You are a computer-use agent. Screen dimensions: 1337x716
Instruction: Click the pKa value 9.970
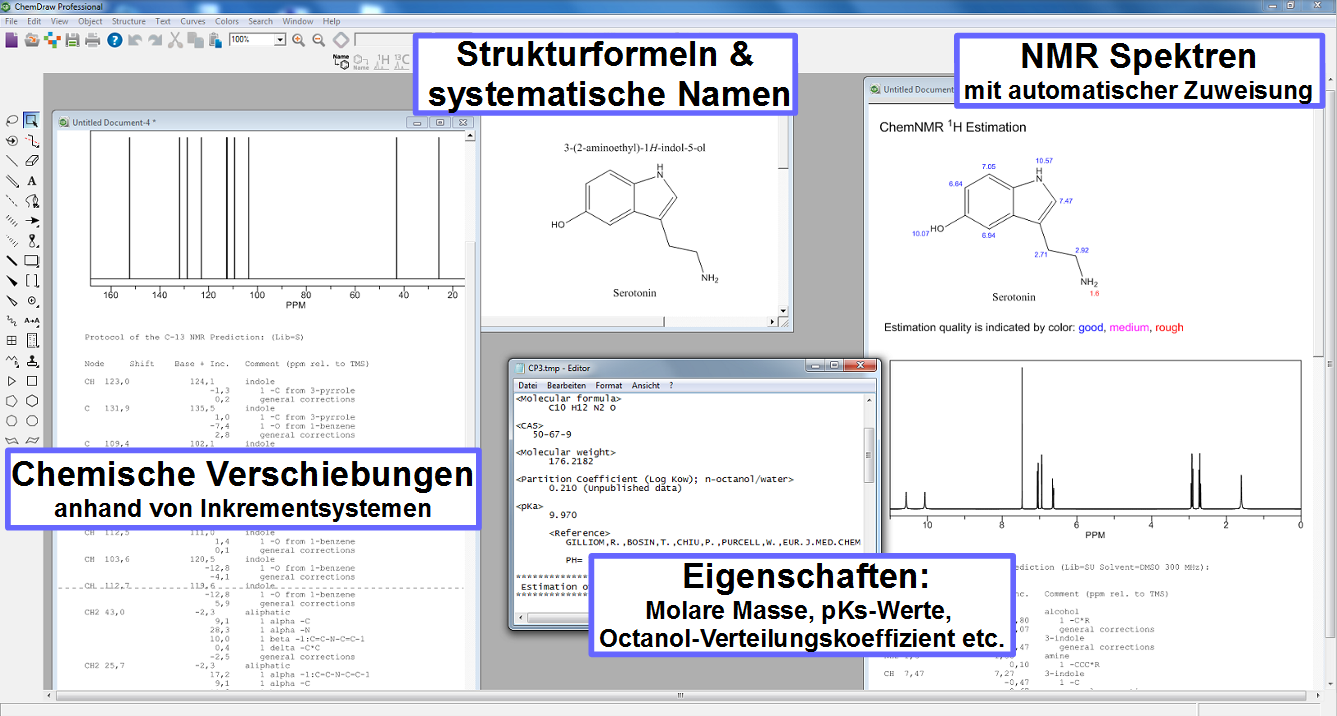[x=564, y=516]
